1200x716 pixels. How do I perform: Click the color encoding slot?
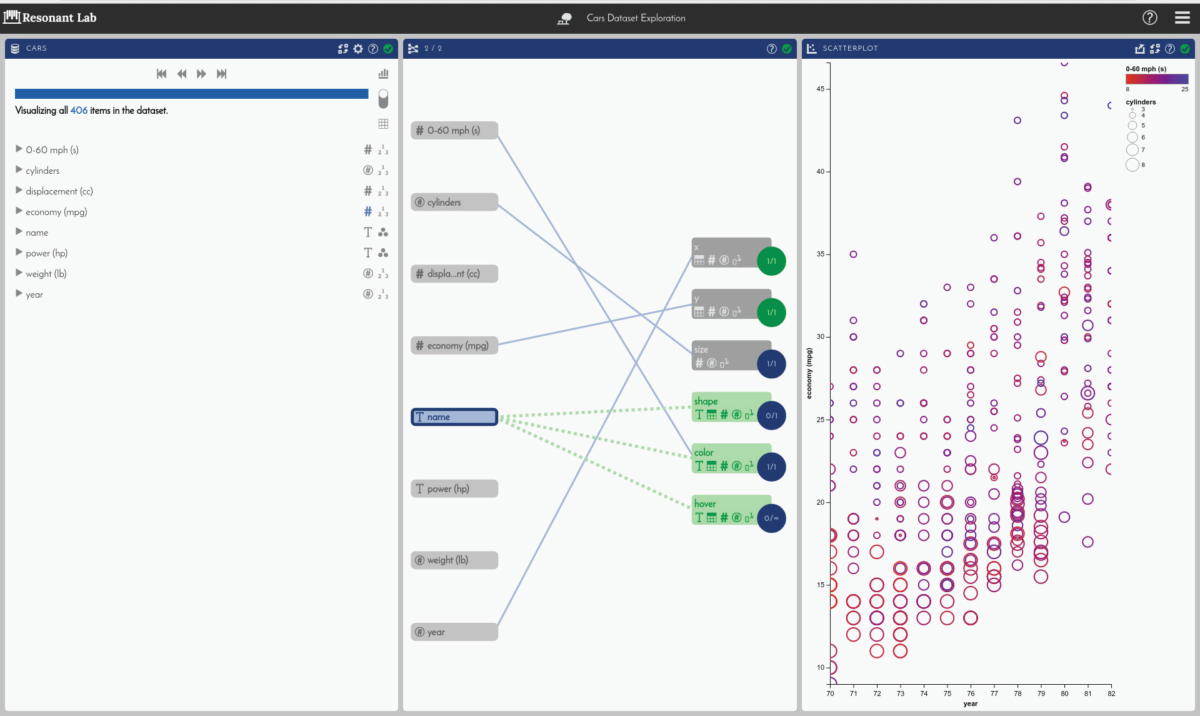pos(731,460)
